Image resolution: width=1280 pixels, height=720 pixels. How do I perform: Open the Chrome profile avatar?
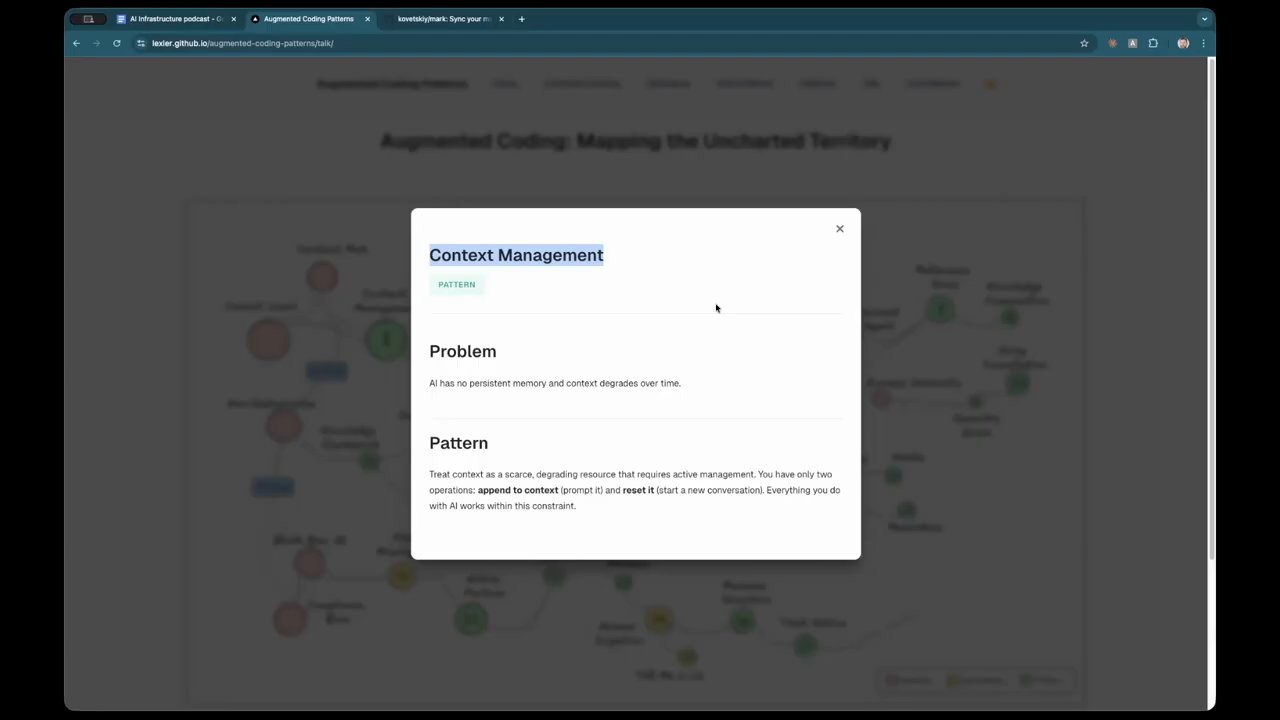[1183, 43]
